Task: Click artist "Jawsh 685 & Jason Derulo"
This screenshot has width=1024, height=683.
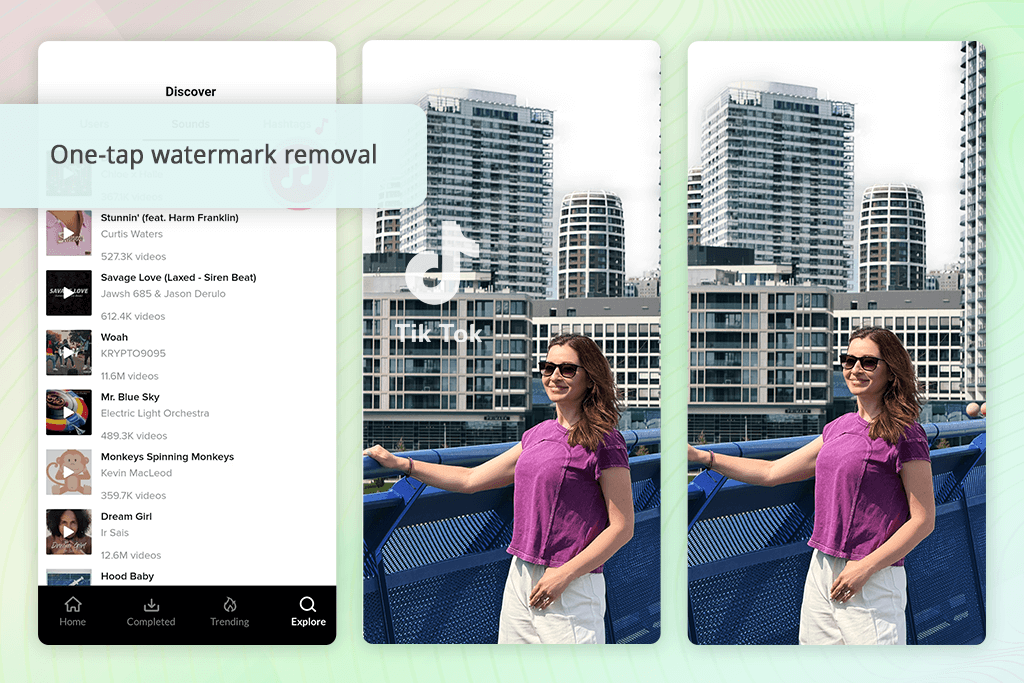Action: click(x=163, y=294)
